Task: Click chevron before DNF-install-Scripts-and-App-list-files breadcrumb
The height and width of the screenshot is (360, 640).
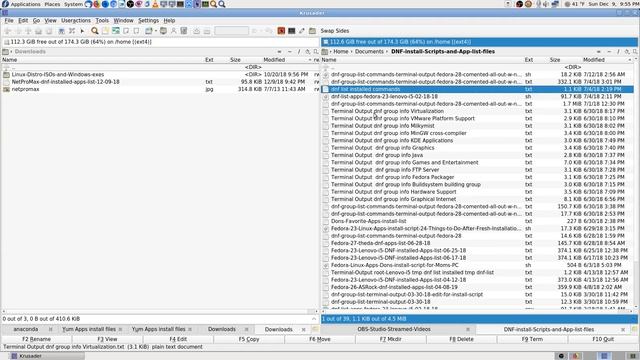Action: [x=387, y=52]
